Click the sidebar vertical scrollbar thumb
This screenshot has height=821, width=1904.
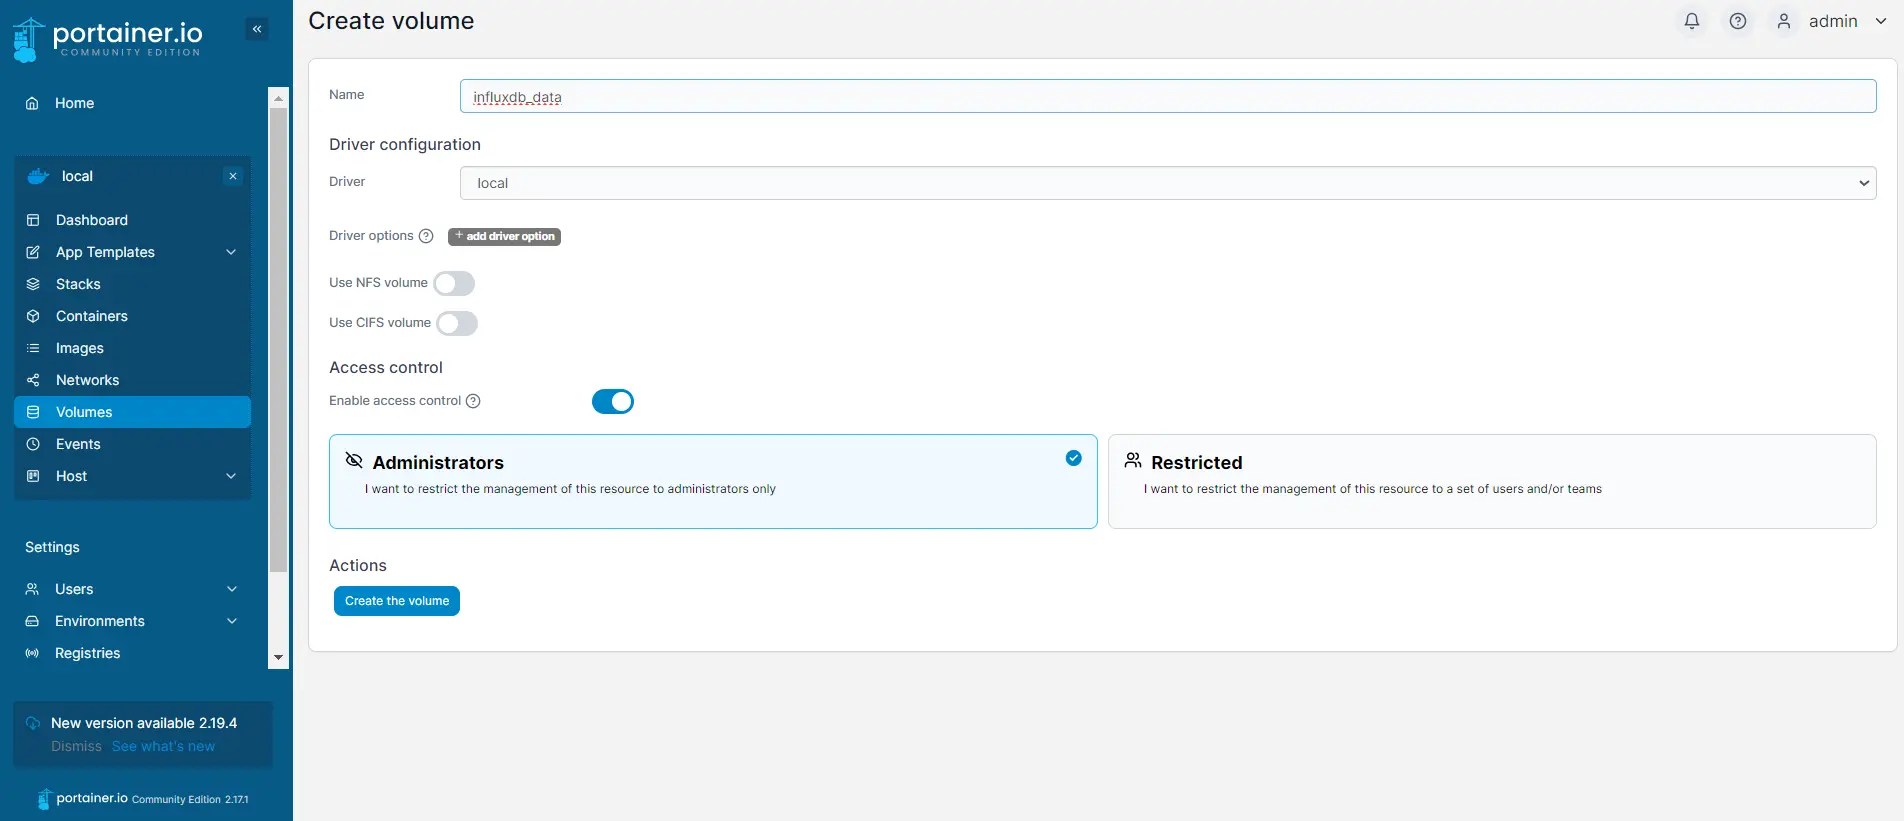[x=279, y=340]
